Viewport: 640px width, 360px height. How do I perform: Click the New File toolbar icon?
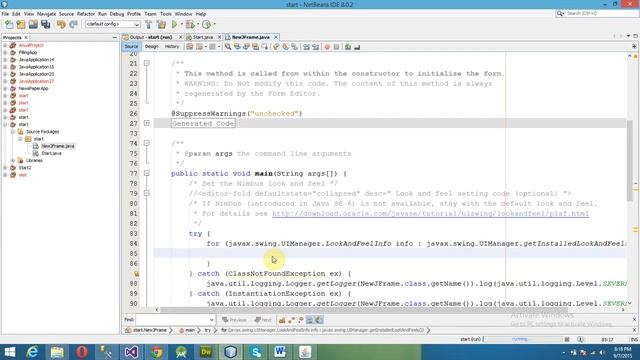[x=9, y=24]
